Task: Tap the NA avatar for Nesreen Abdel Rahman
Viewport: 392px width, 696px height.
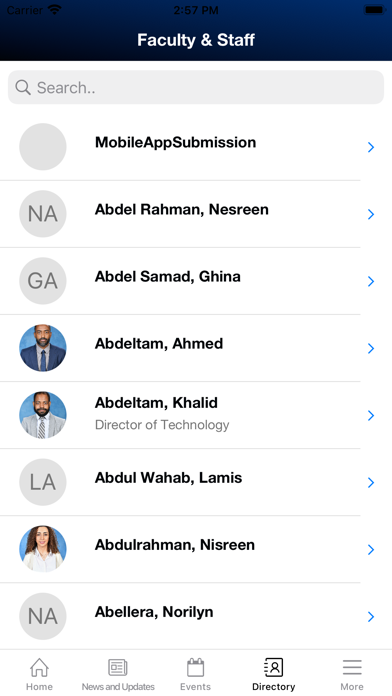Action: point(43,214)
